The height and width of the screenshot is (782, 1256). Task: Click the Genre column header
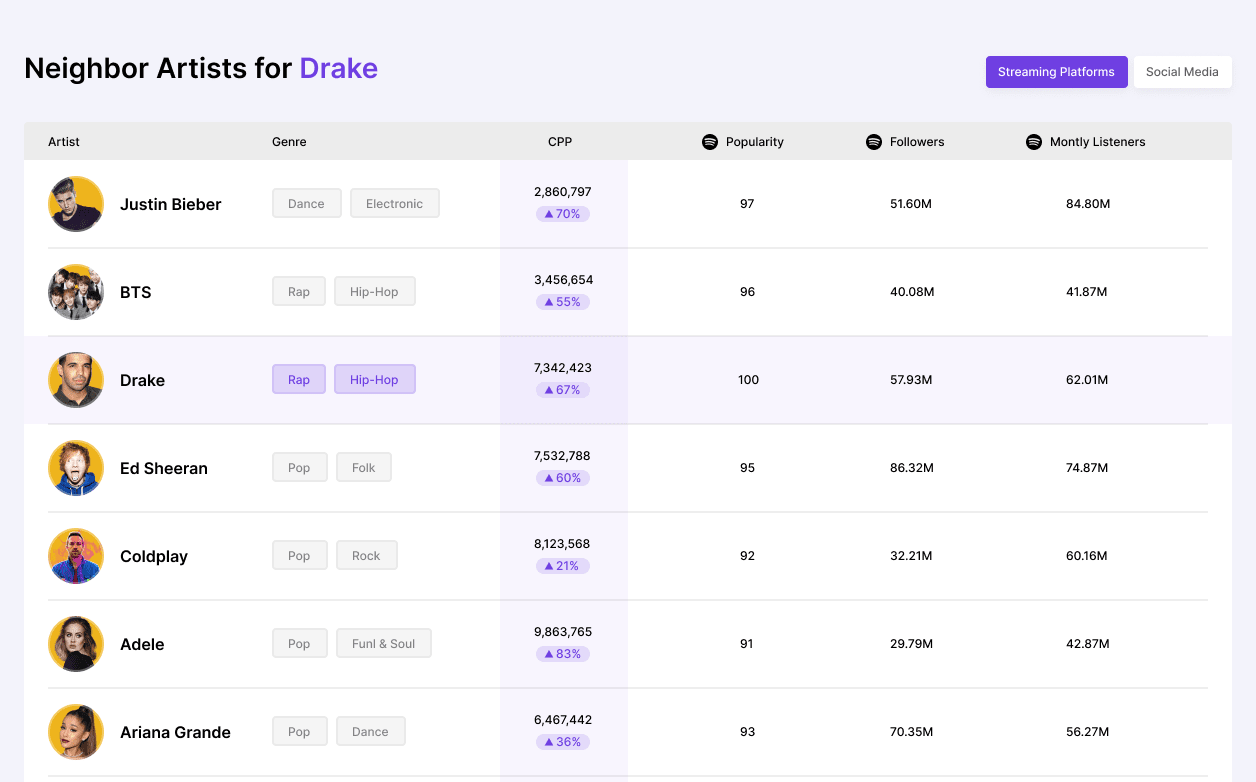289,142
